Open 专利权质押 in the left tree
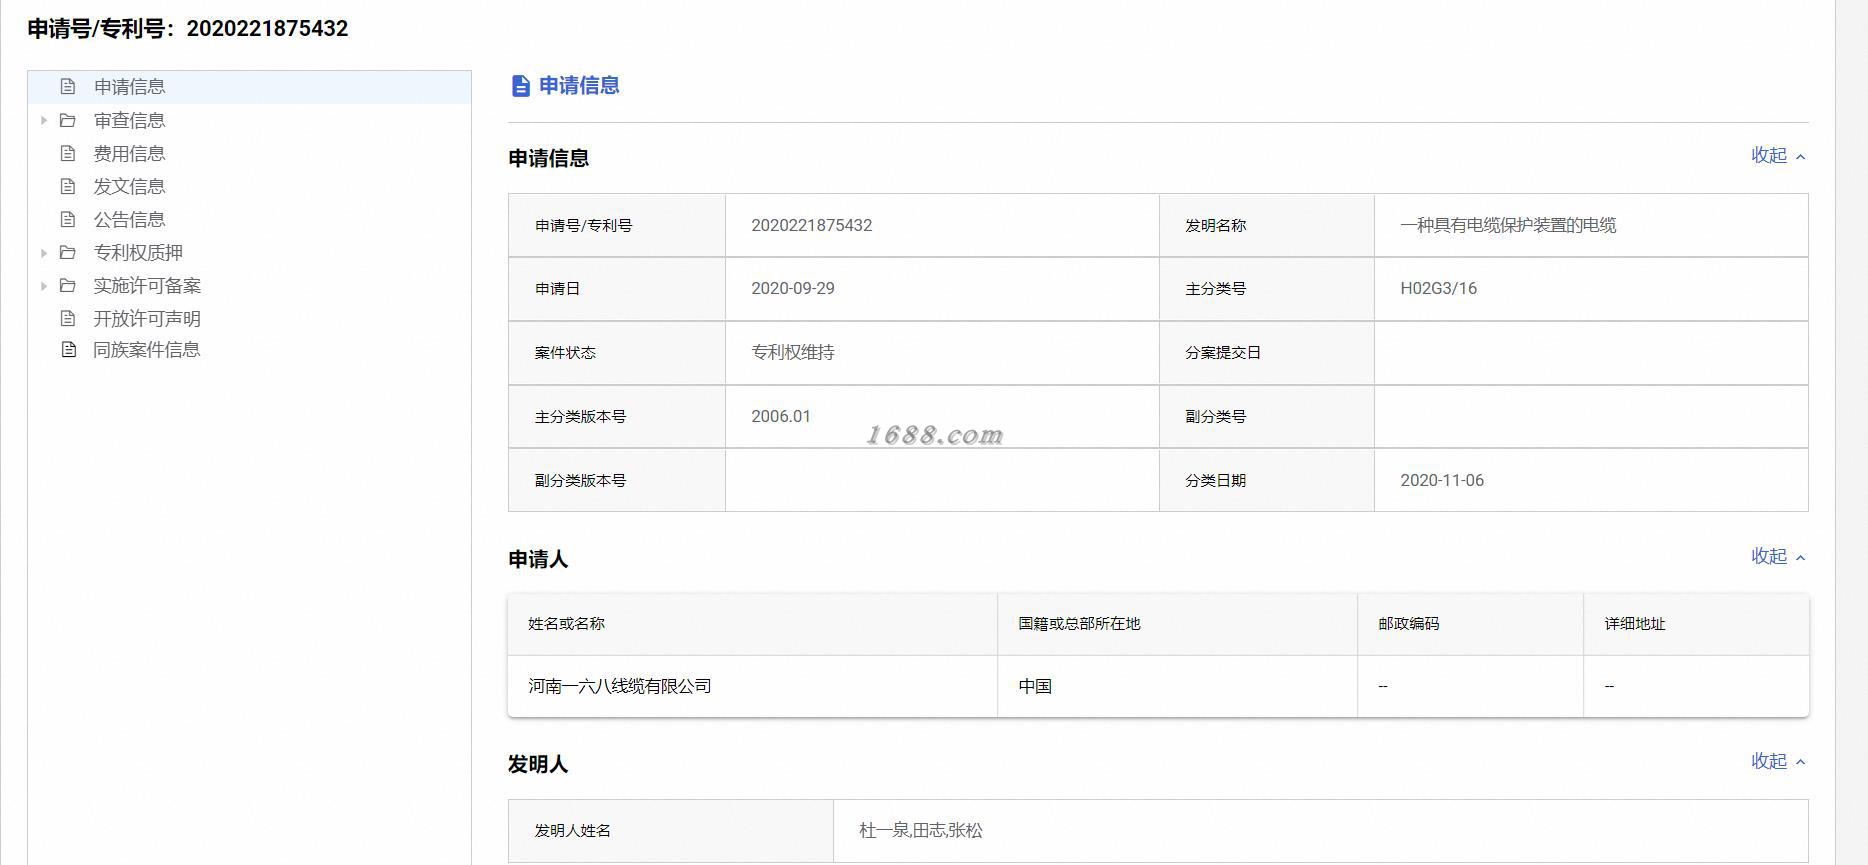The image size is (1868, 865). pos(138,252)
